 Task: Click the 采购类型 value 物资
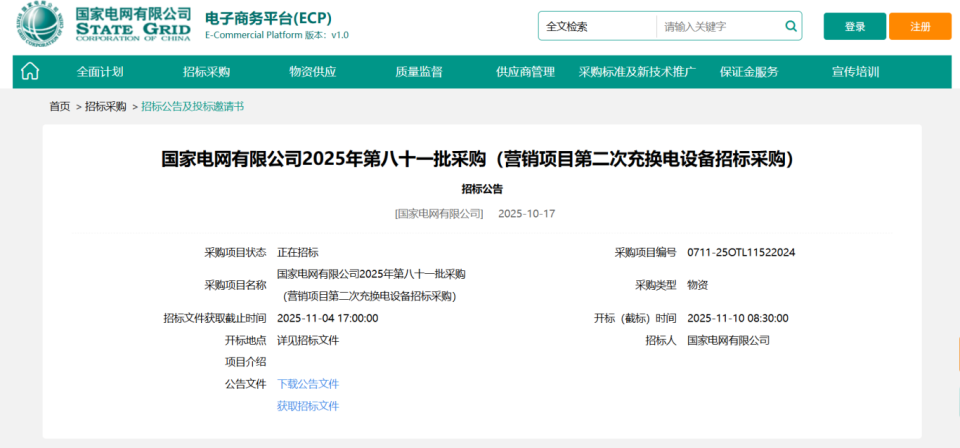click(x=698, y=285)
